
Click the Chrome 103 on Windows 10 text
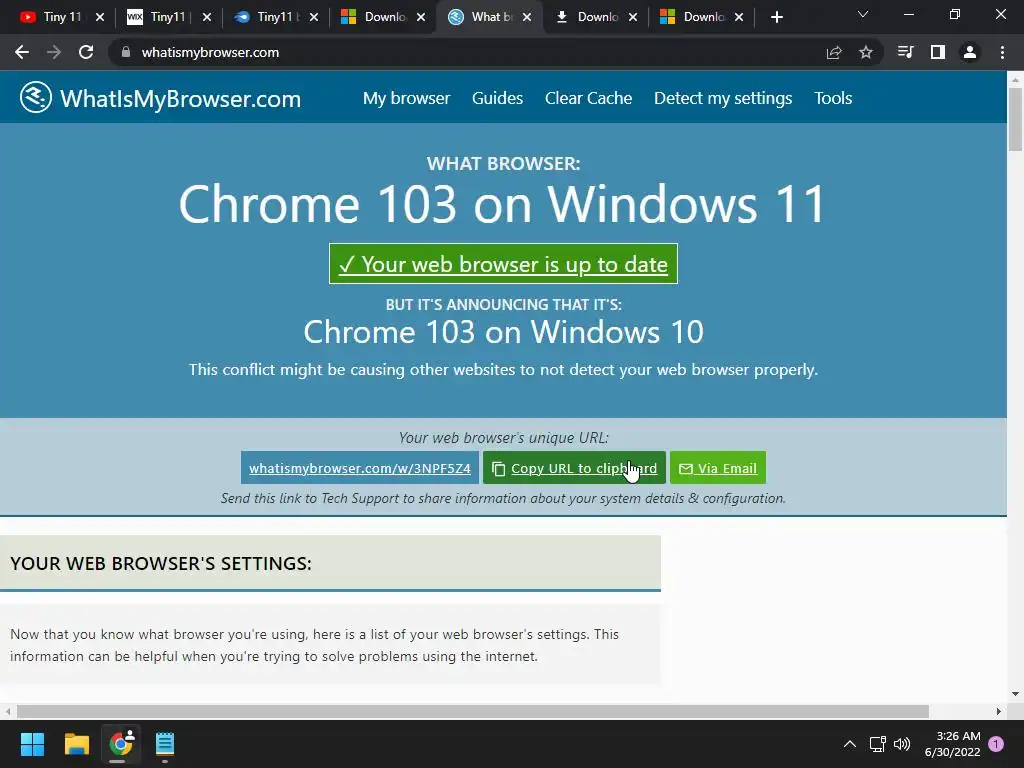(x=503, y=332)
